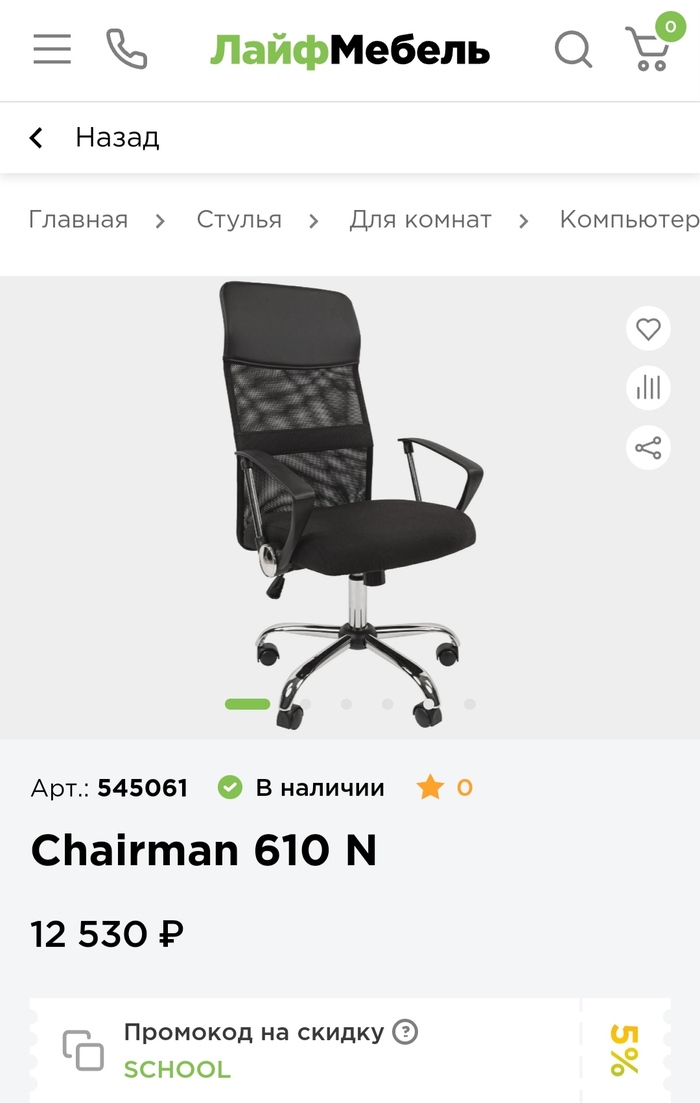This screenshot has height=1103, width=700.
Task: Open the Chairman chair product image
Action: coord(350,503)
